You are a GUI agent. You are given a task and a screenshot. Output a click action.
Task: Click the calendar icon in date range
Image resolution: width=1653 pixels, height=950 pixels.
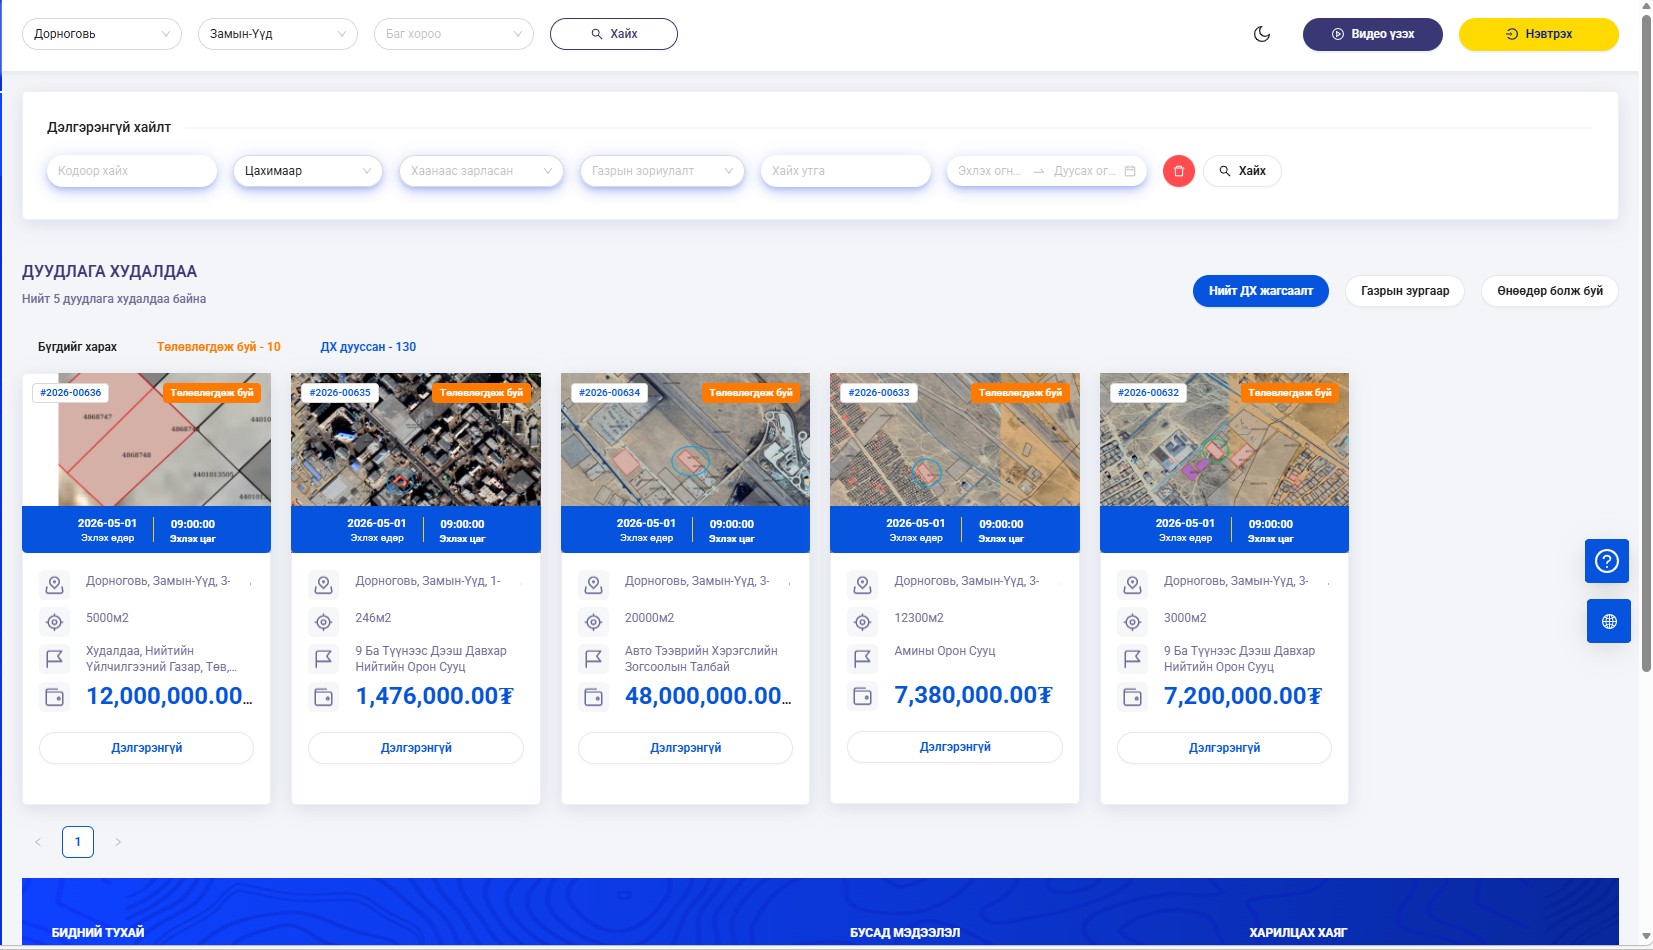(x=1130, y=171)
